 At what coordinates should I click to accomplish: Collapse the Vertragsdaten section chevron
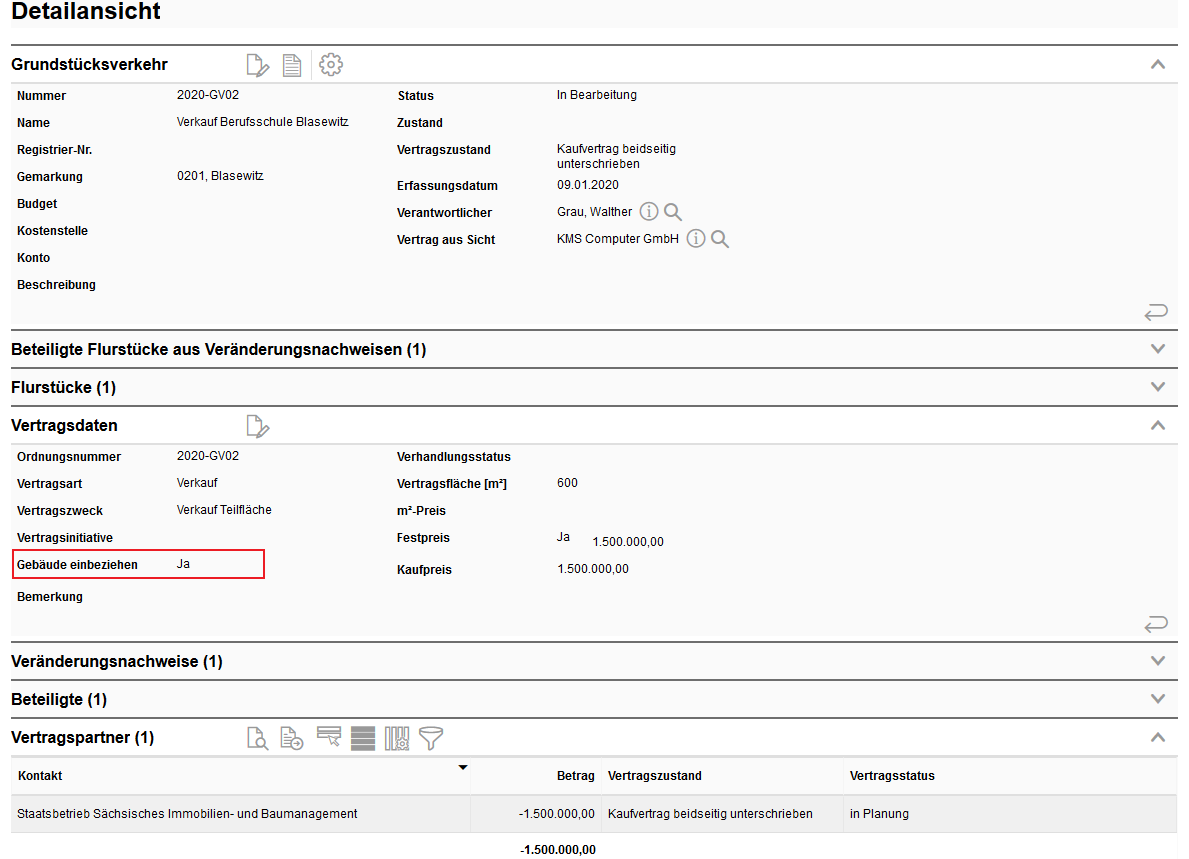(x=1158, y=425)
